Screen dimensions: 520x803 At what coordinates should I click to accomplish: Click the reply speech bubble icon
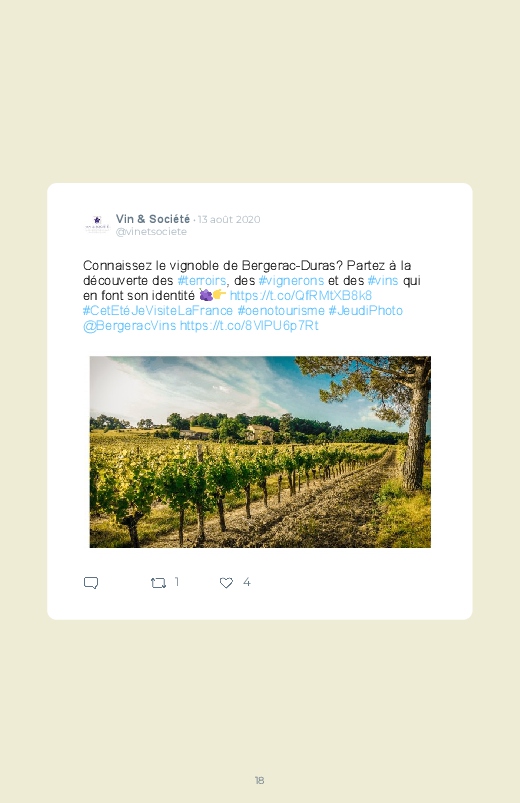point(91,583)
